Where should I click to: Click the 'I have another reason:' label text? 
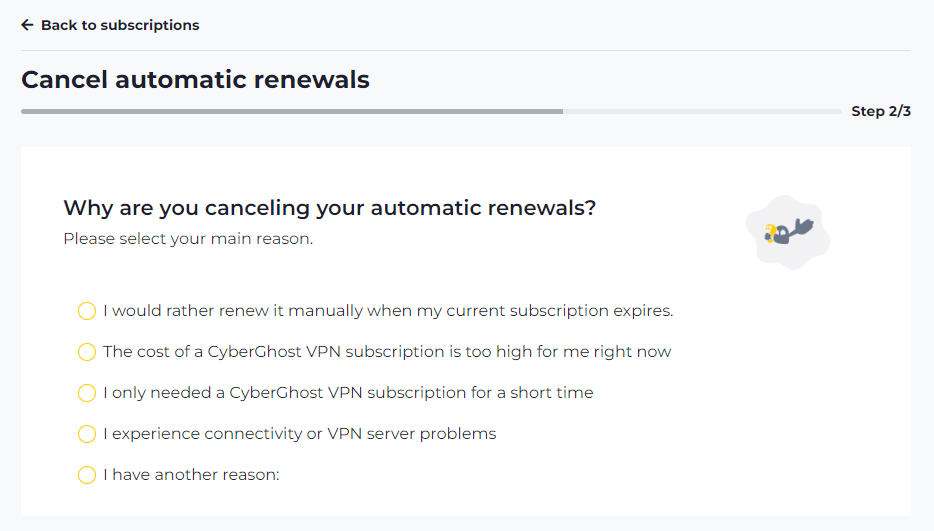coord(191,474)
